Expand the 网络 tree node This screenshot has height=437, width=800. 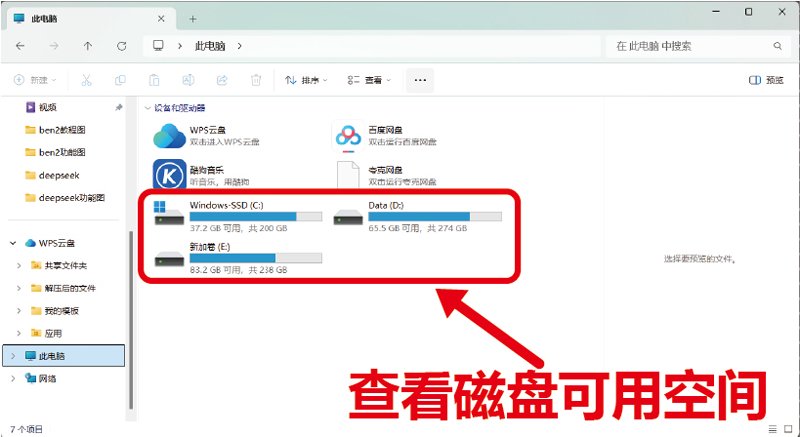click(12, 378)
